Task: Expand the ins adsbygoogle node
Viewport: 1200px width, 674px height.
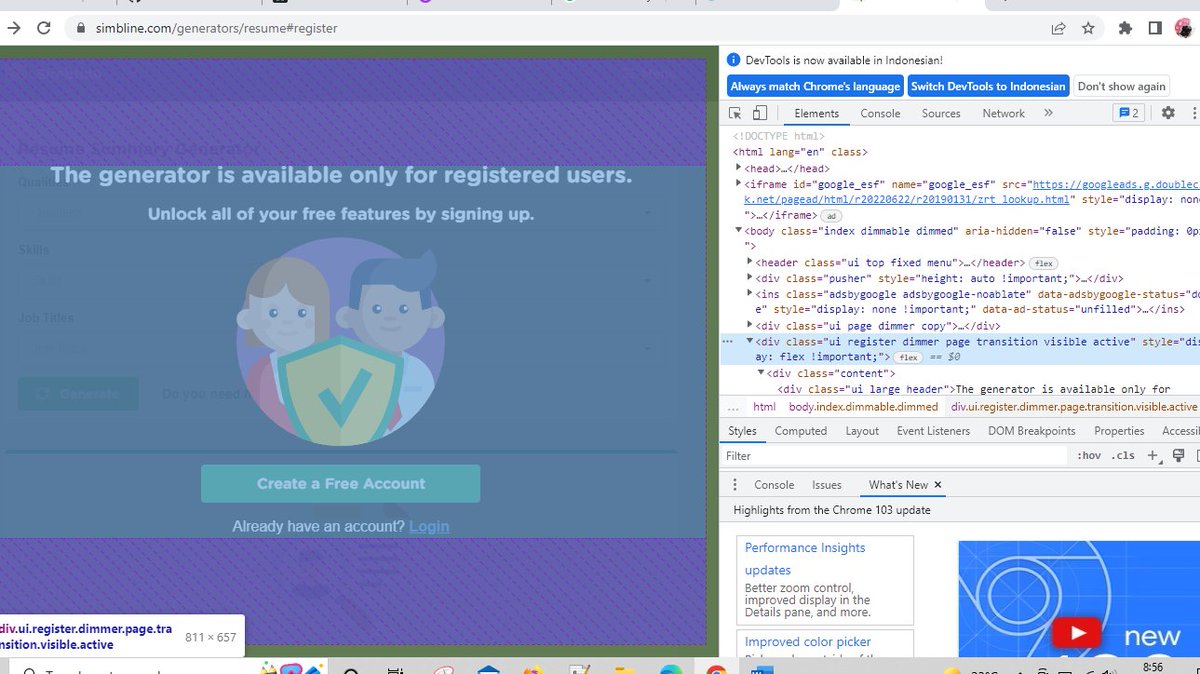Action: pyautogui.click(x=750, y=294)
